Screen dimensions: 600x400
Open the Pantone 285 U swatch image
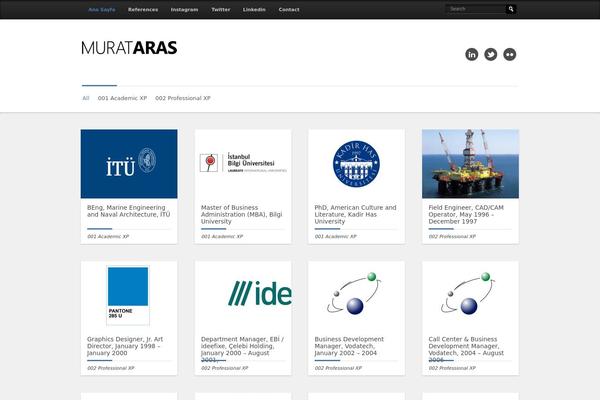tap(129, 296)
